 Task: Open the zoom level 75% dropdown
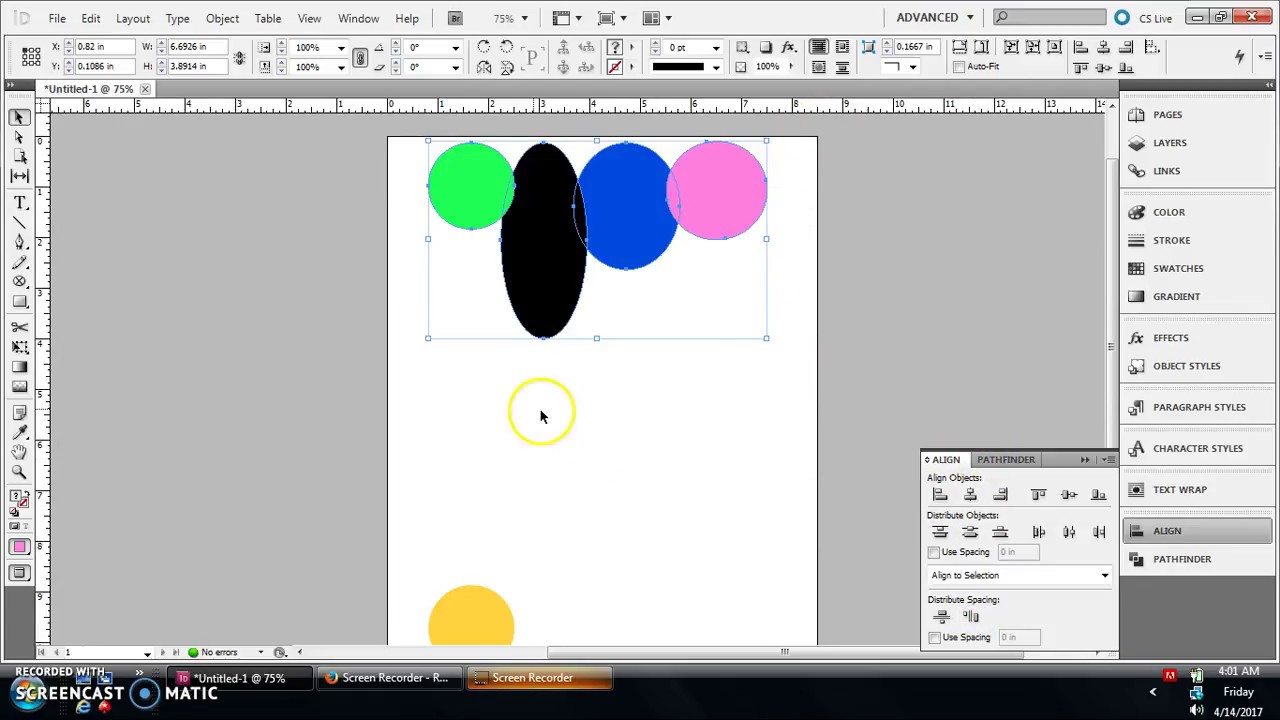pyautogui.click(x=525, y=18)
